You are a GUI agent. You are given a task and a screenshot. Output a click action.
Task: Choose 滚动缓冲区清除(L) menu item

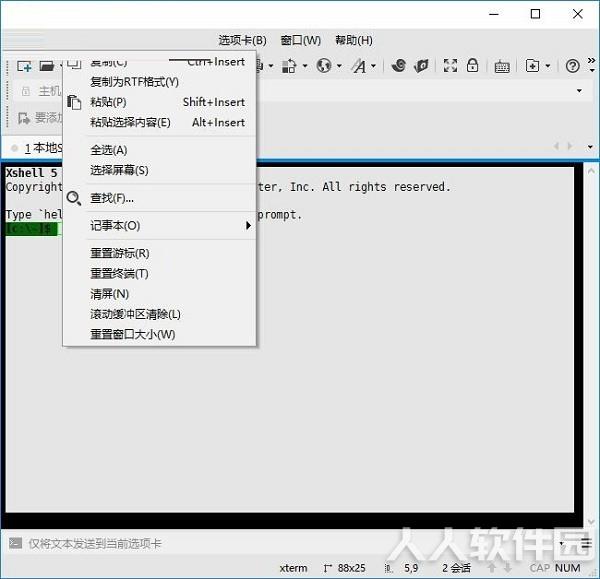tap(160, 314)
